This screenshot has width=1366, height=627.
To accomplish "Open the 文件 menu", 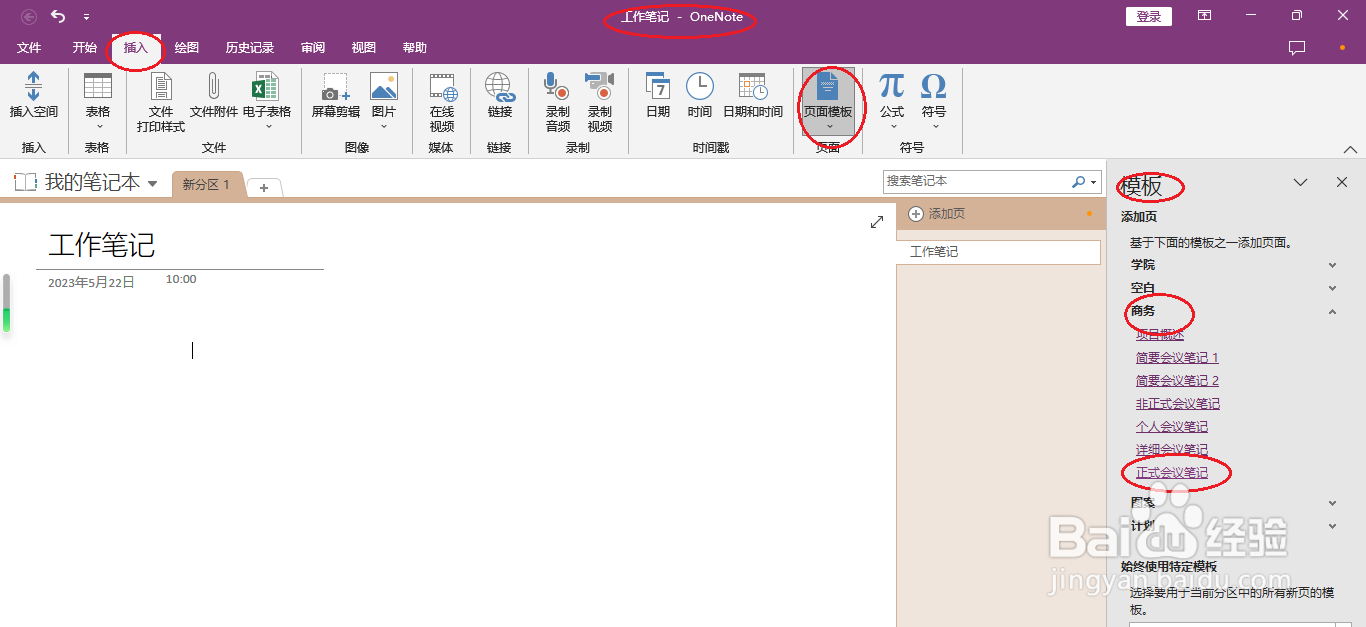I will coord(29,48).
